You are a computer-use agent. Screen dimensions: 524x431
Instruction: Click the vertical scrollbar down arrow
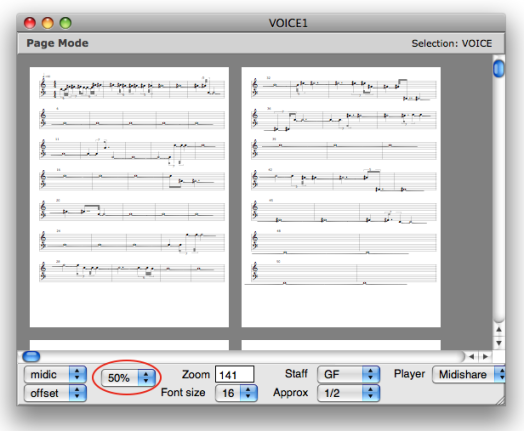click(x=499, y=343)
